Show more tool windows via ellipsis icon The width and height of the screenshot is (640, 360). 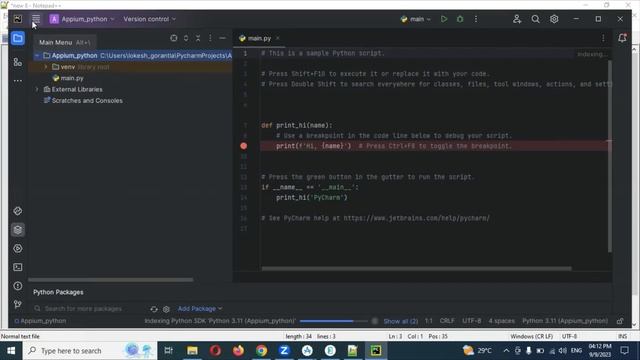pos(18,81)
